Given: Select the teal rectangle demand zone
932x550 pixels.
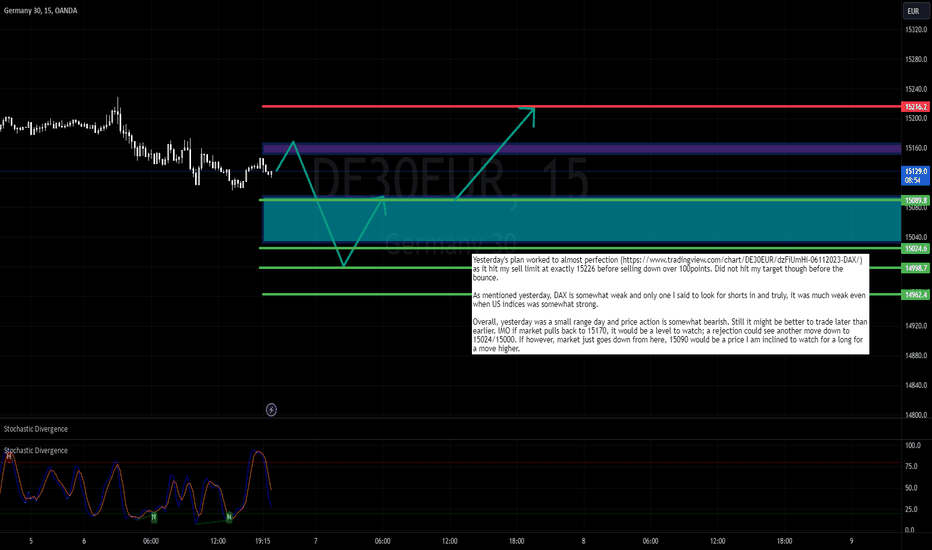Looking at the screenshot, I should coord(581,221).
